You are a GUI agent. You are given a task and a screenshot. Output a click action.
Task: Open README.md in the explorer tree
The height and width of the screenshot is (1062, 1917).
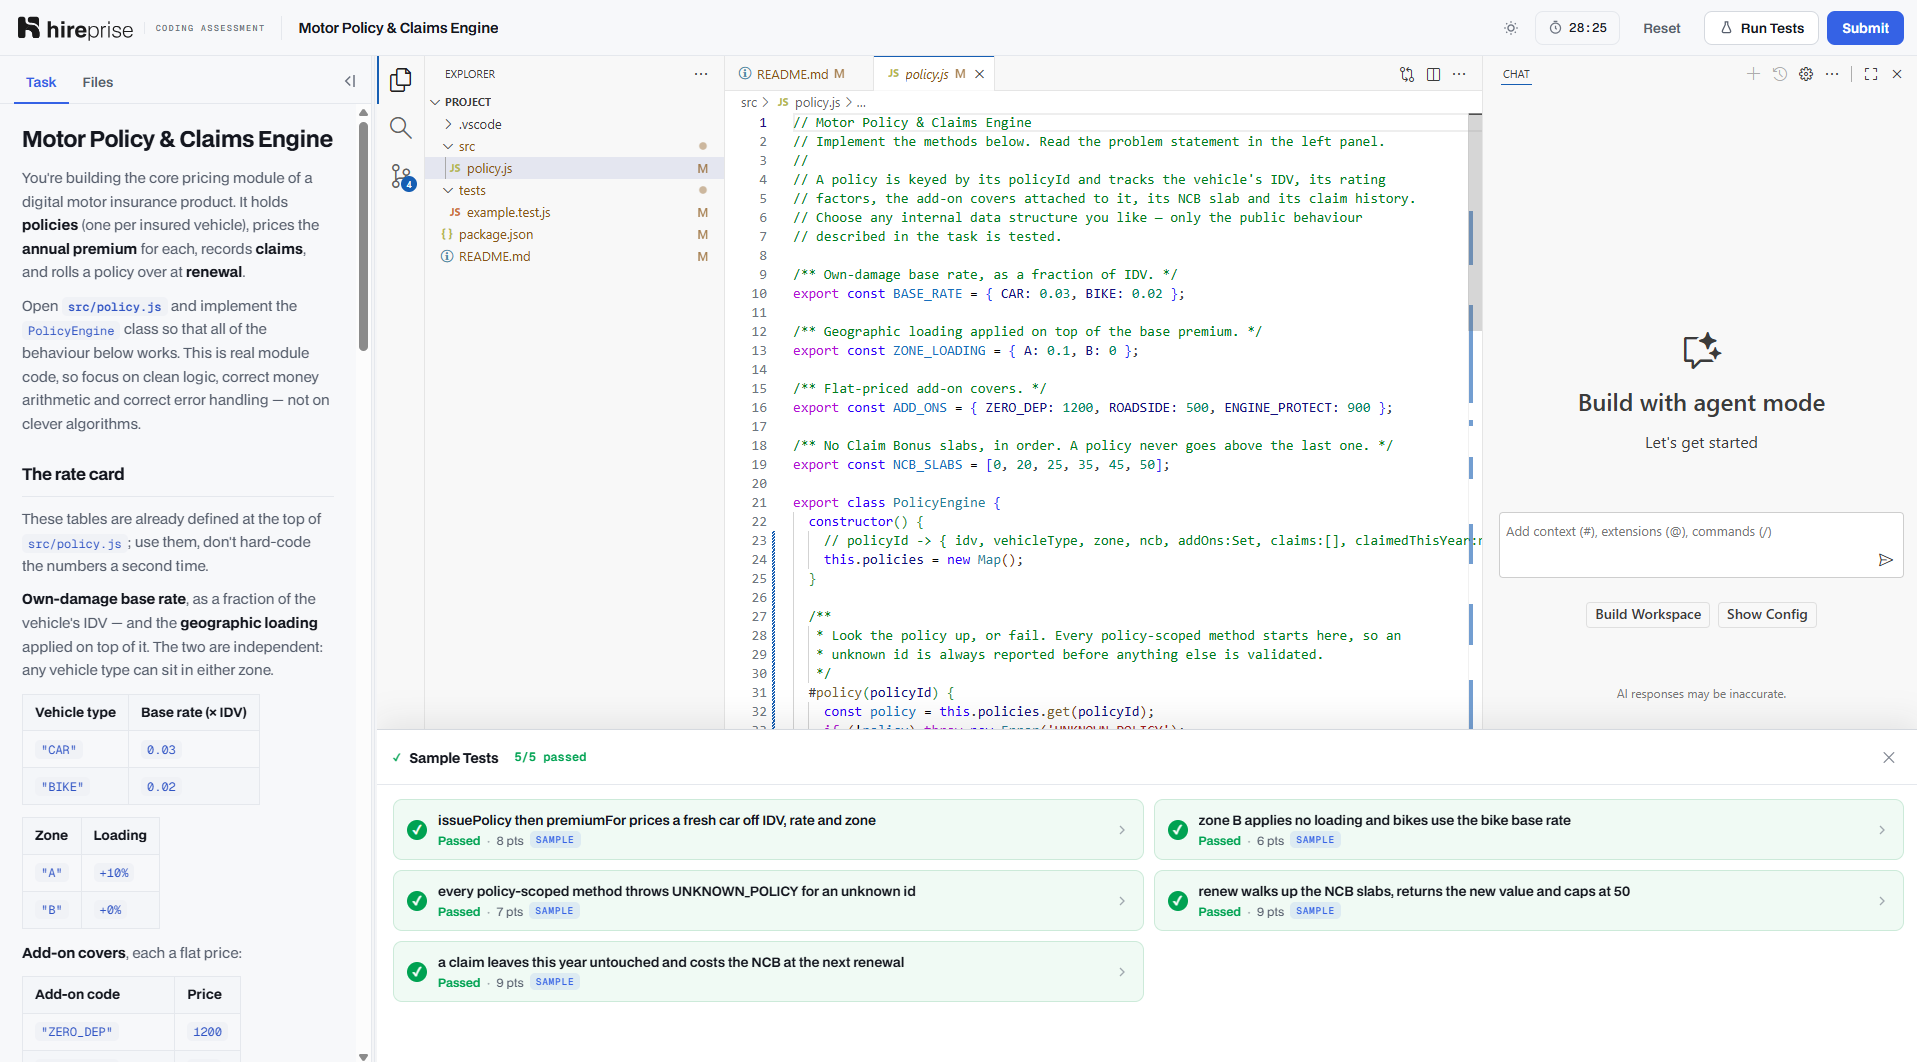495,256
